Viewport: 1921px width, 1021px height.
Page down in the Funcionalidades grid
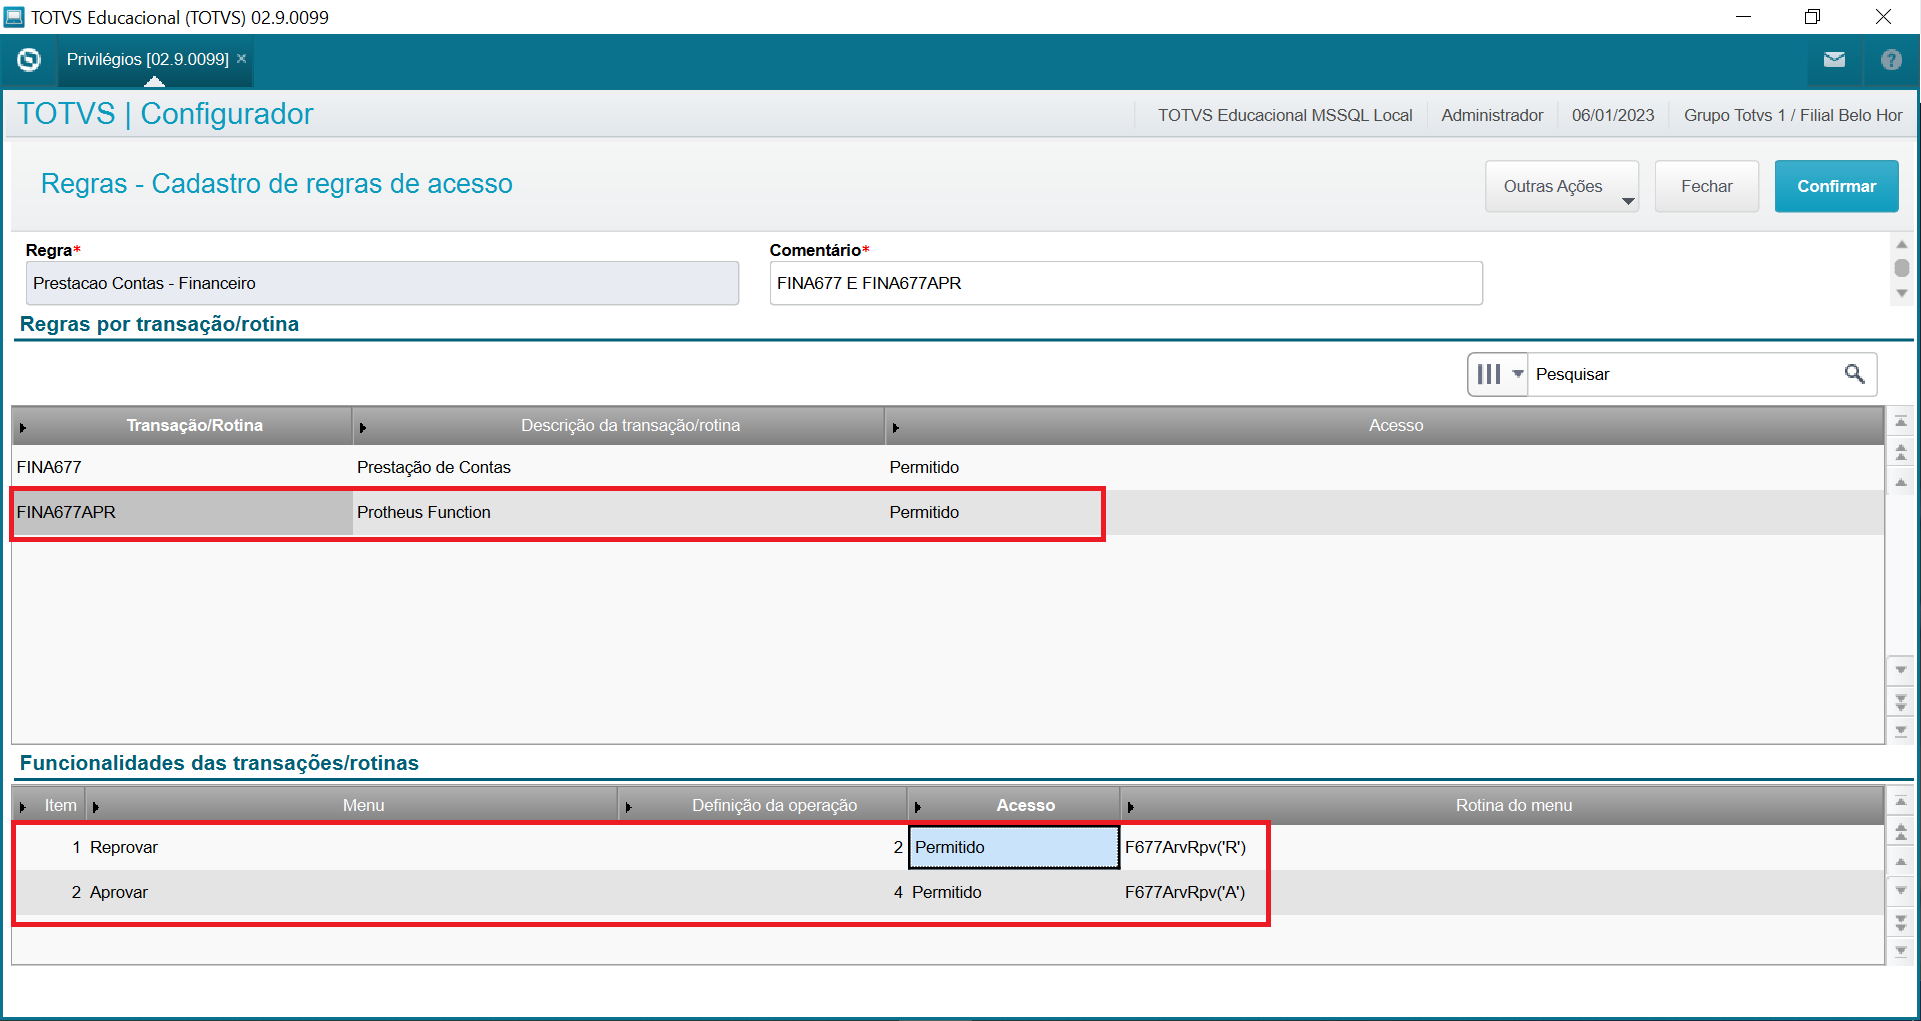coord(1901,921)
